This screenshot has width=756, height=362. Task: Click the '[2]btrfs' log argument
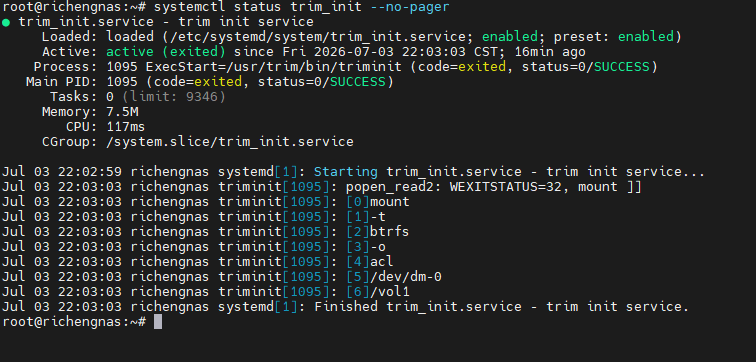click(x=378, y=231)
